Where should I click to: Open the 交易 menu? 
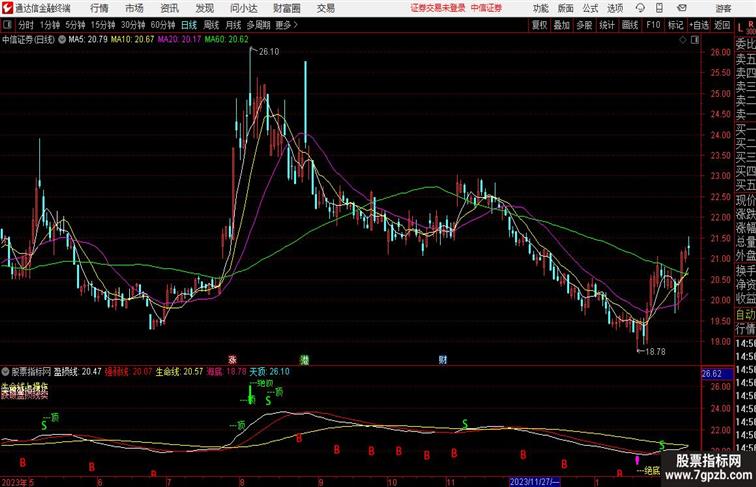pos(325,8)
